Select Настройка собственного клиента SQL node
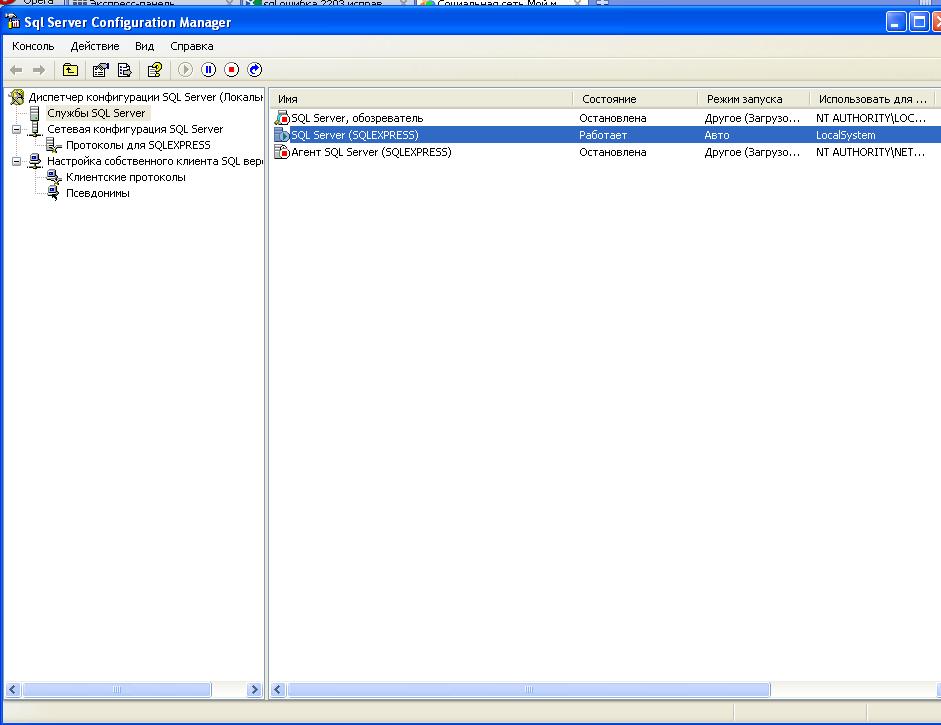The height and width of the screenshot is (725, 941). [155, 161]
